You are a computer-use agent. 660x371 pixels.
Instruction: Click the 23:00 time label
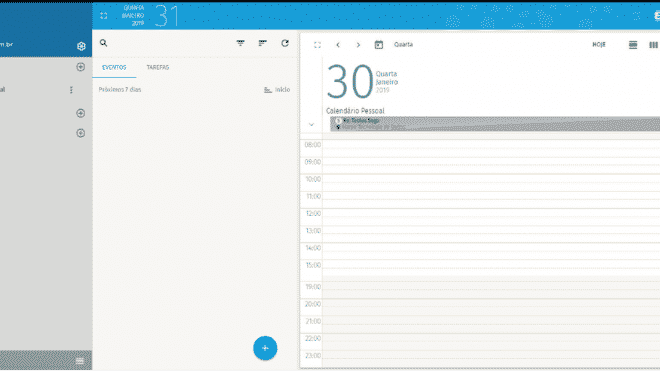313,356
